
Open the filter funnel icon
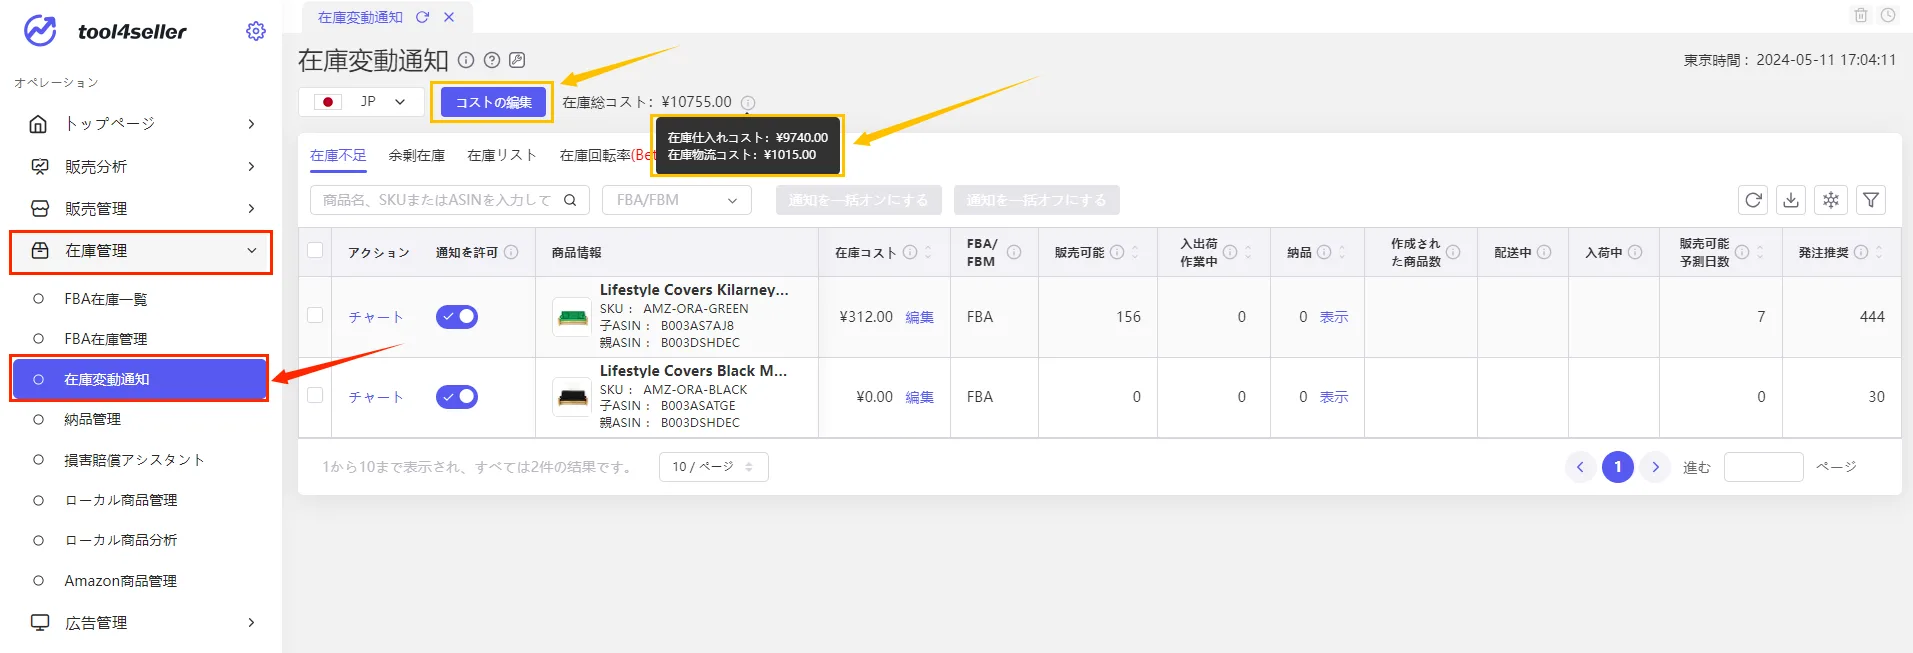[1871, 200]
